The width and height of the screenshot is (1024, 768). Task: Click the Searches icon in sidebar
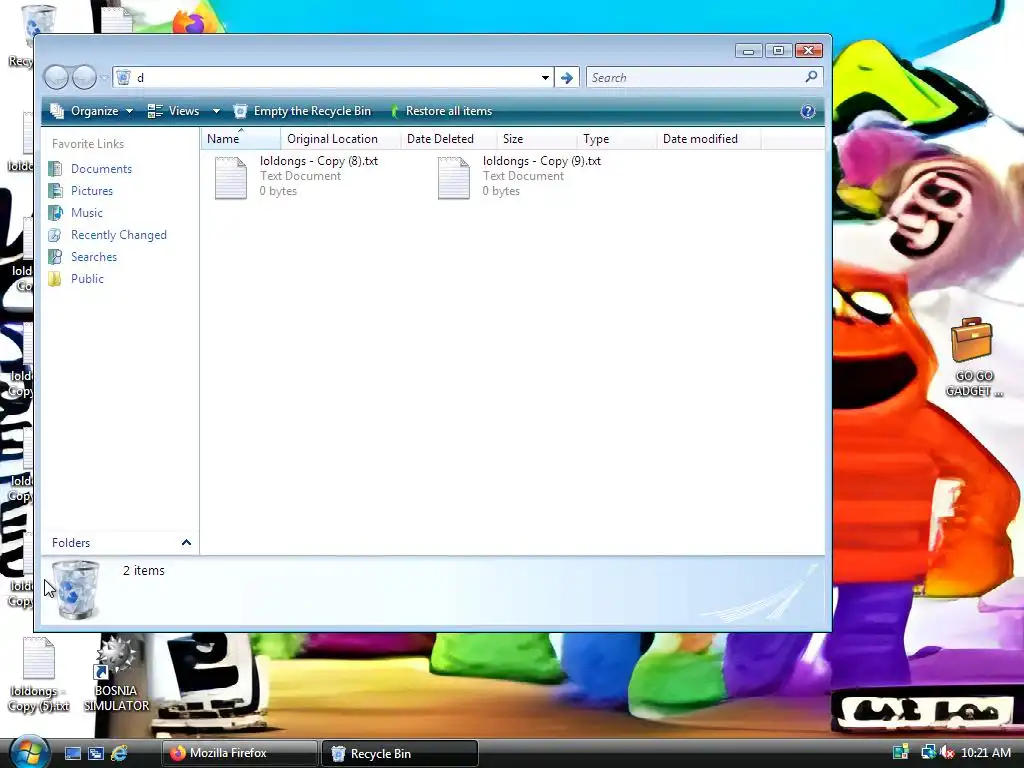[x=56, y=257]
